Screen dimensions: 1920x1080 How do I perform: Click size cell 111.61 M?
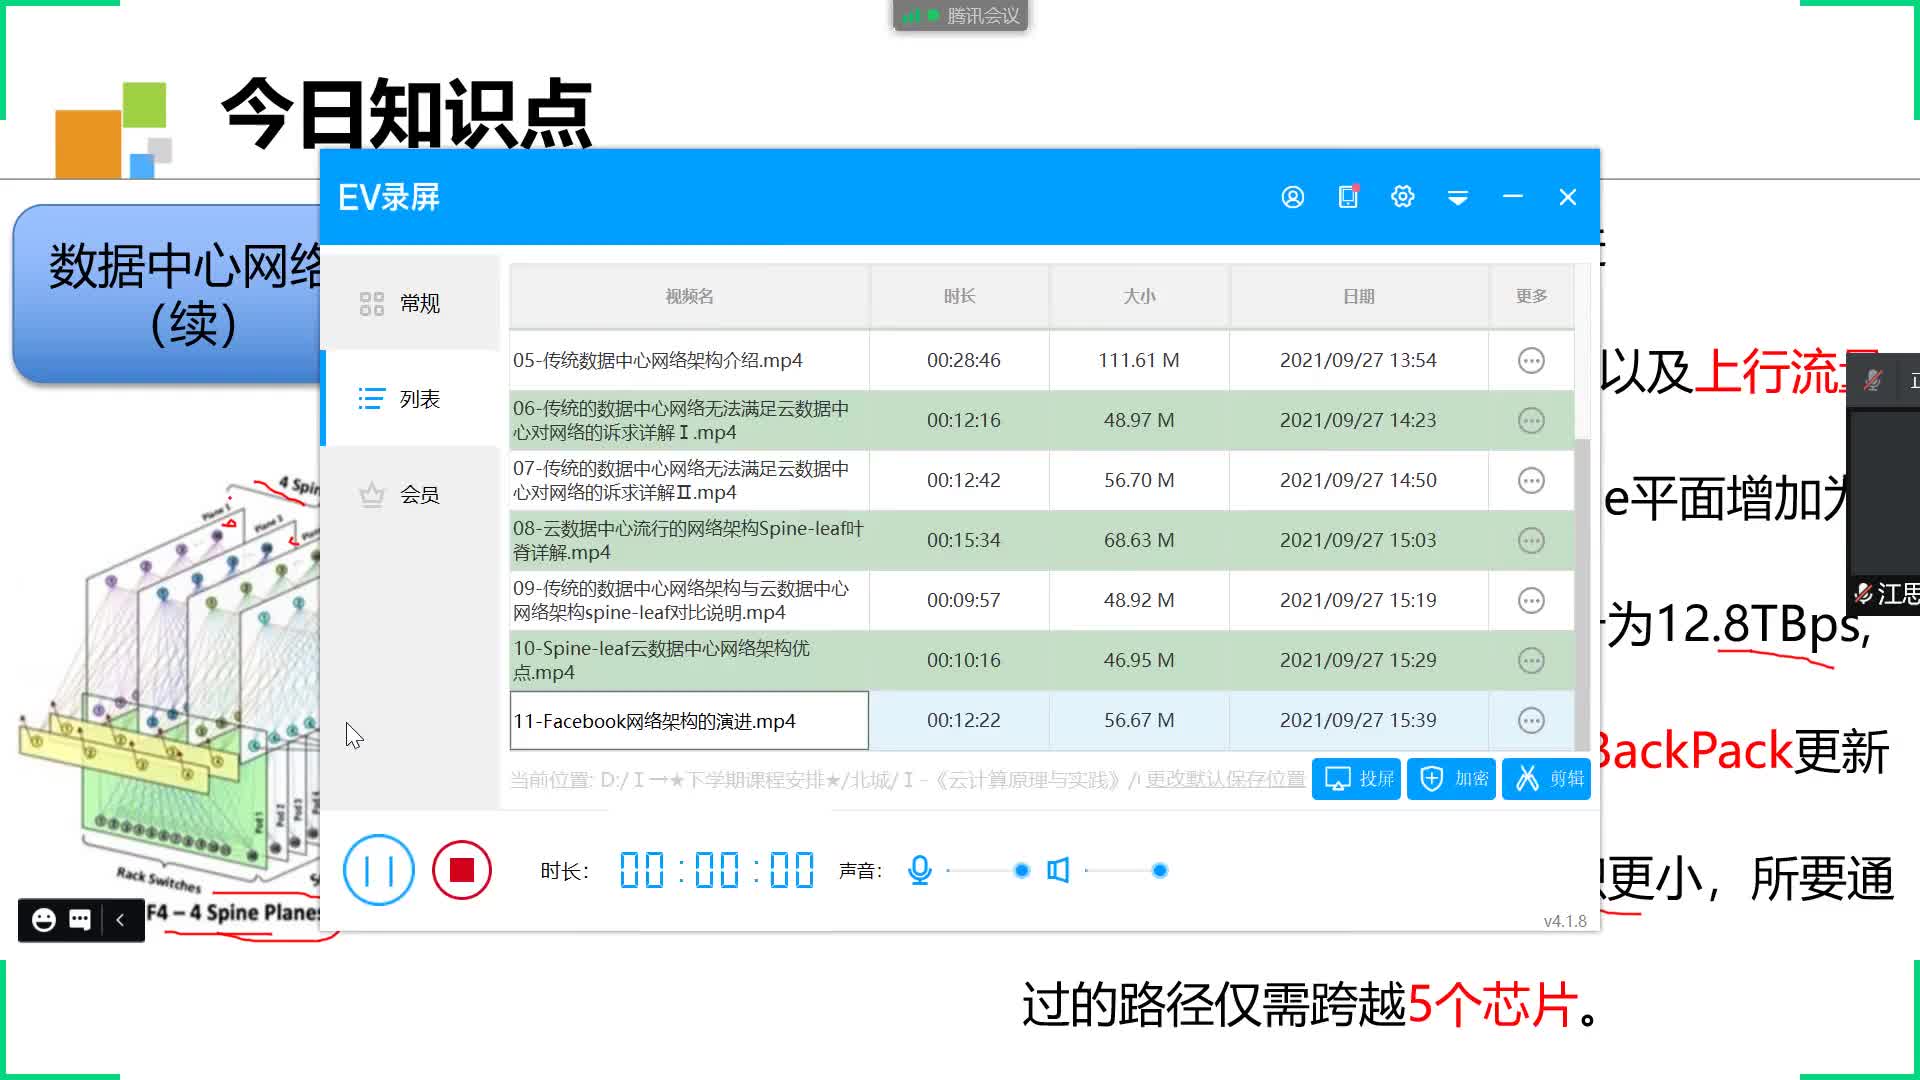1139,360
